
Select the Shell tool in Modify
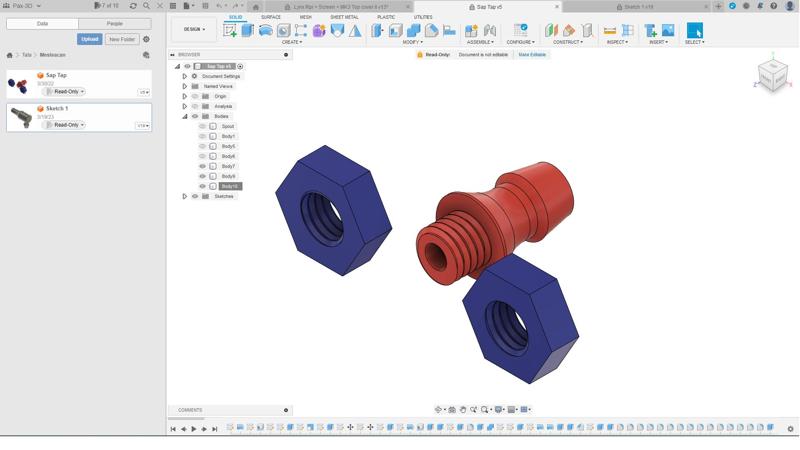click(x=395, y=31)
